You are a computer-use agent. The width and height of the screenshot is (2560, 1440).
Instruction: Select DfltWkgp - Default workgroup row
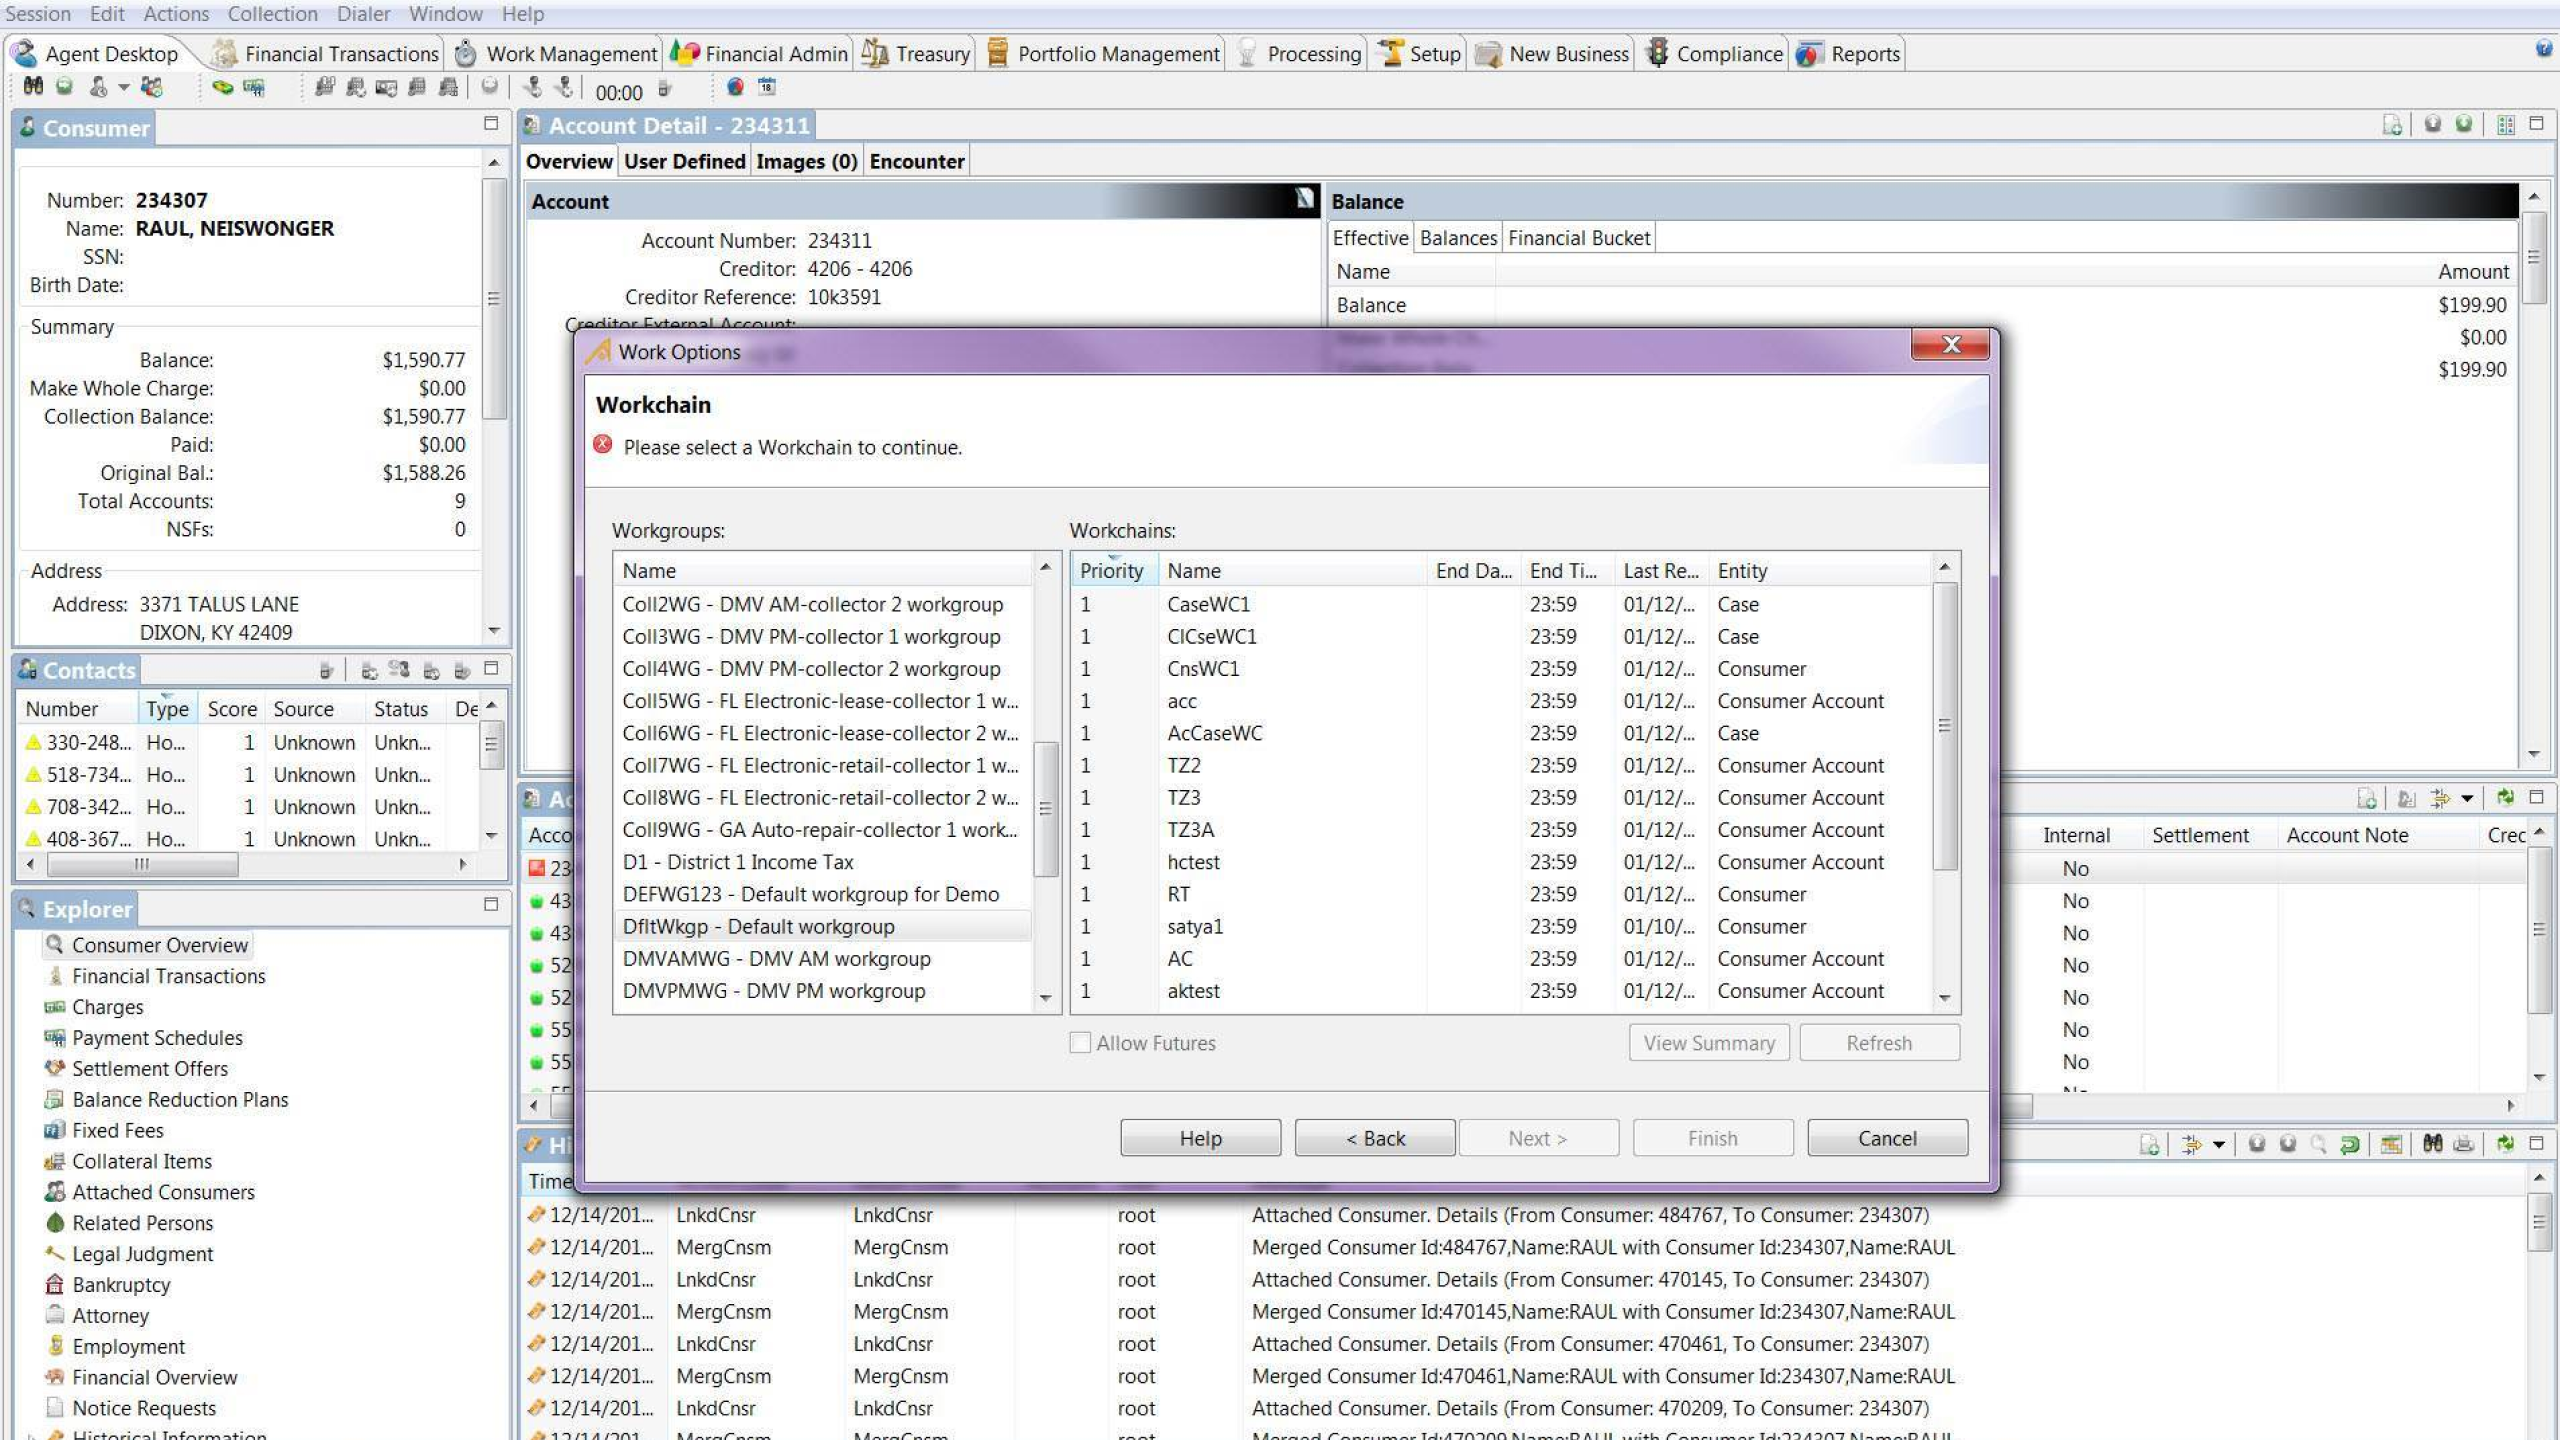pos(757,926)
